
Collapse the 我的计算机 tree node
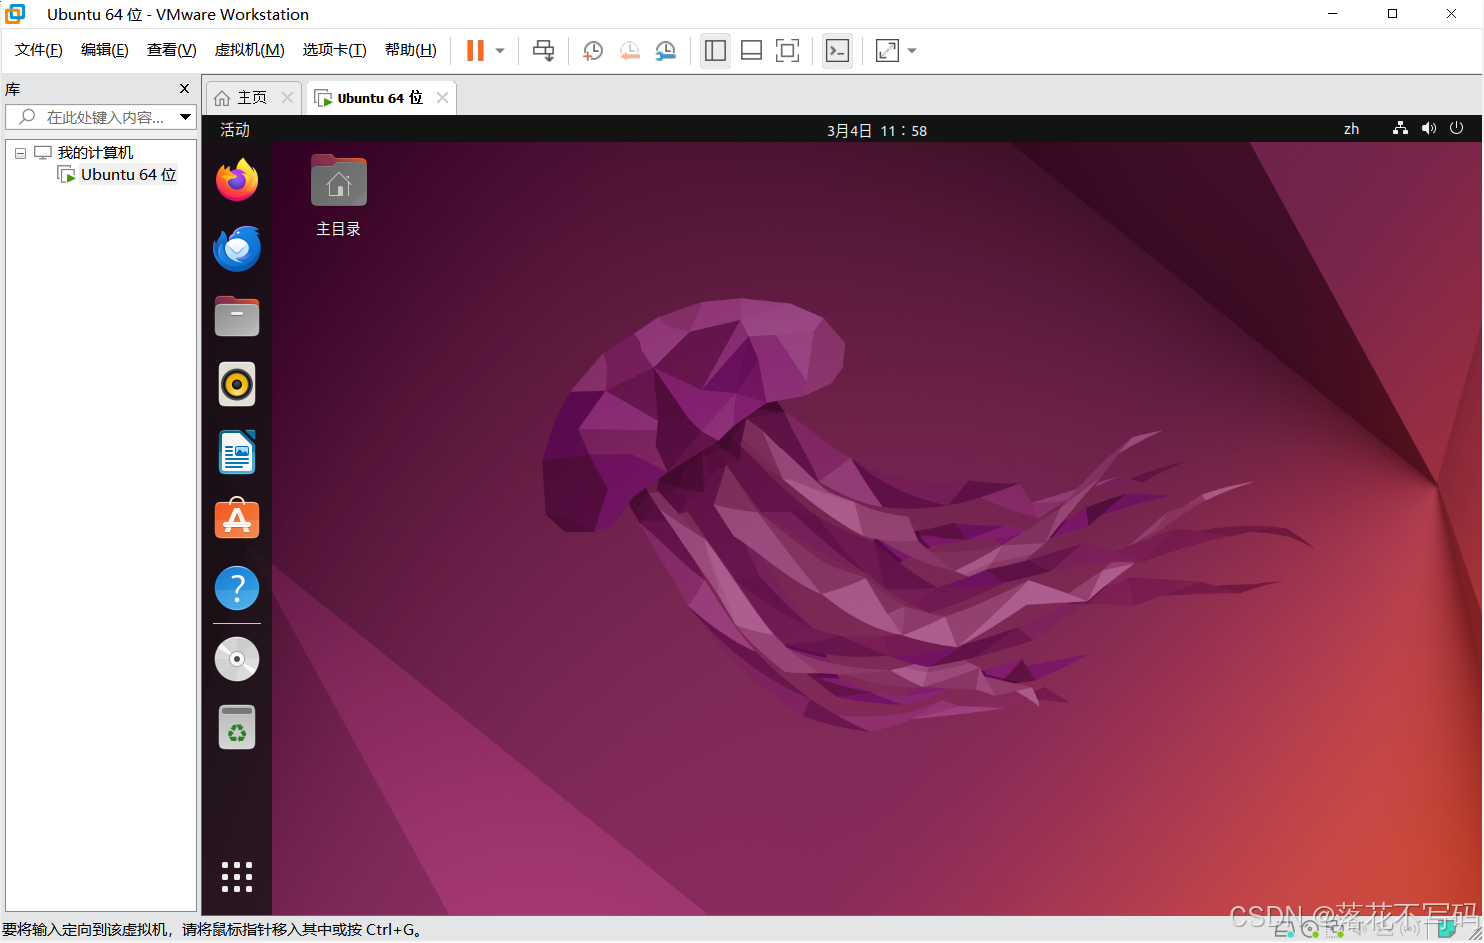click(x=20, y=153)
